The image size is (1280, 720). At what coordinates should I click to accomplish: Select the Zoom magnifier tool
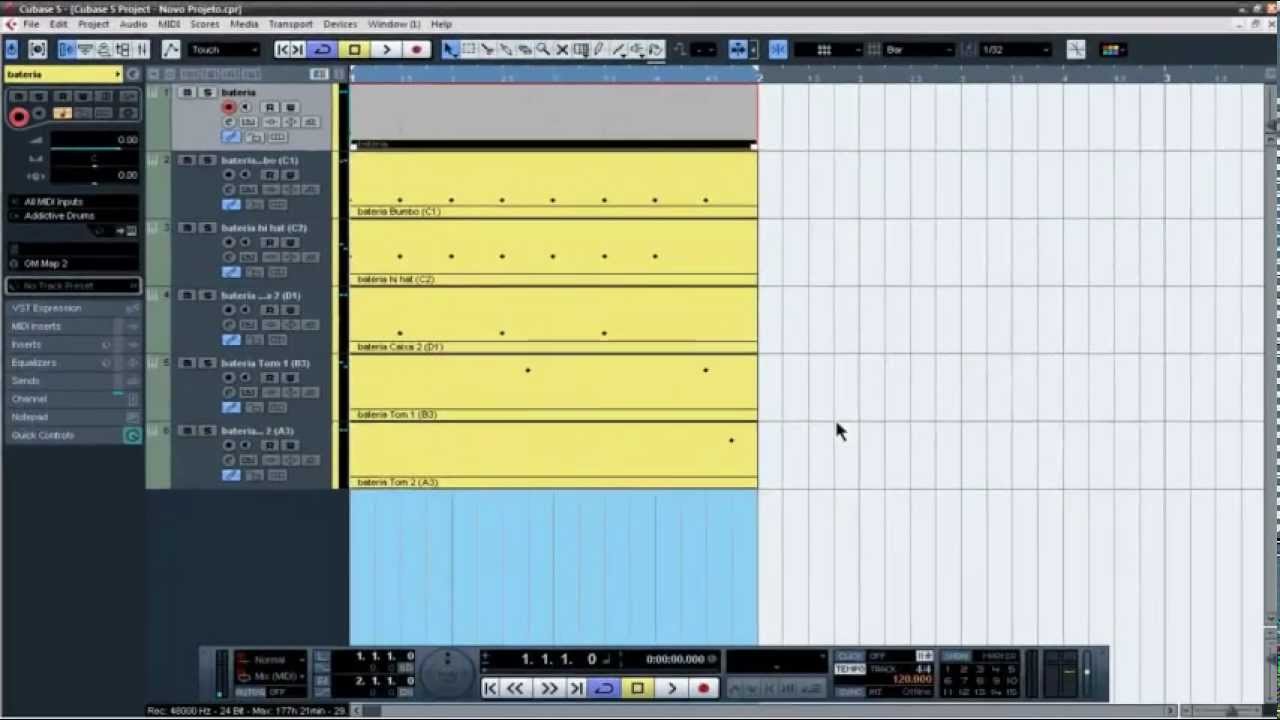coord(543,49)
